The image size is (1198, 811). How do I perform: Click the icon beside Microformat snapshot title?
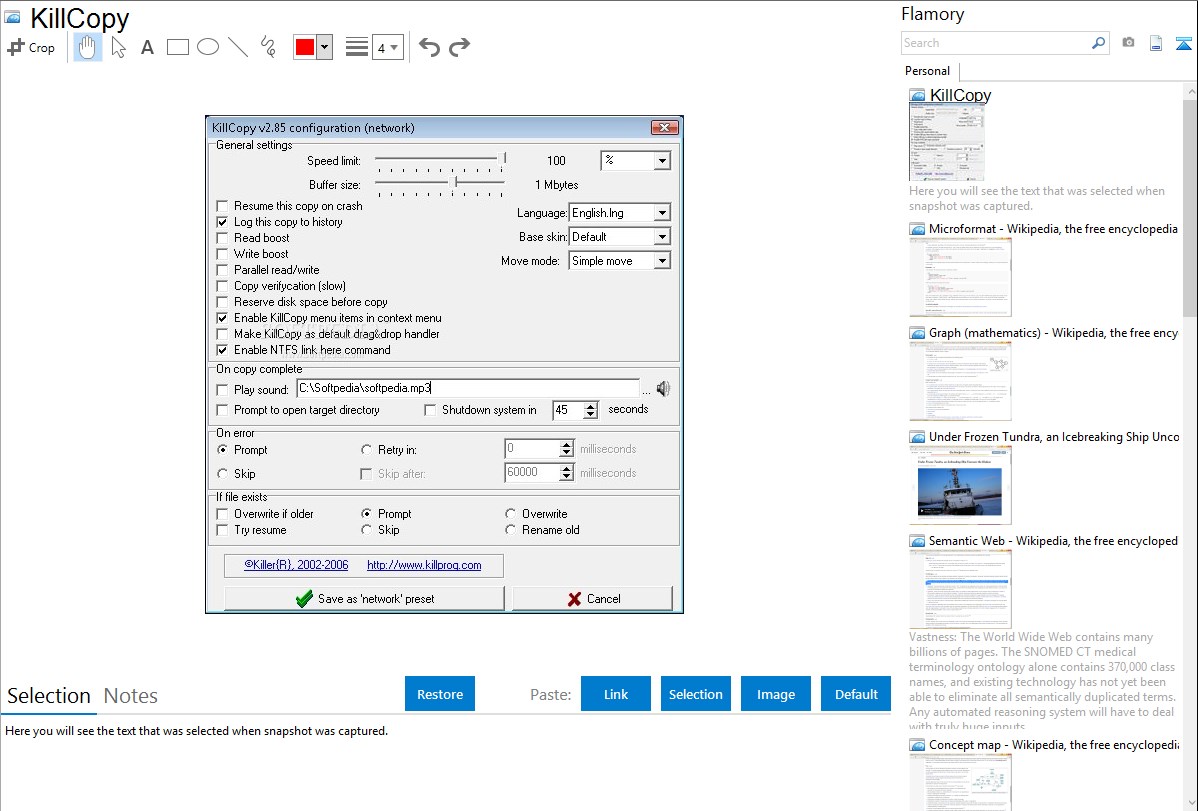tap(917, 229)
